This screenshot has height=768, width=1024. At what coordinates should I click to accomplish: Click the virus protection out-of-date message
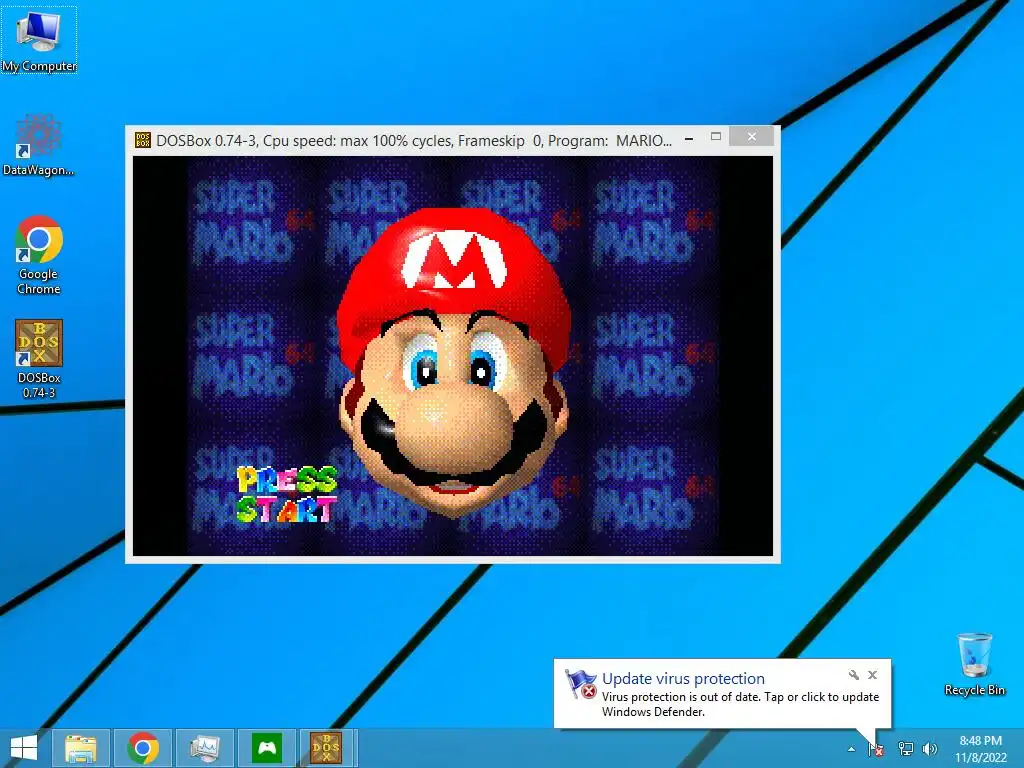(x=740, y=704)
